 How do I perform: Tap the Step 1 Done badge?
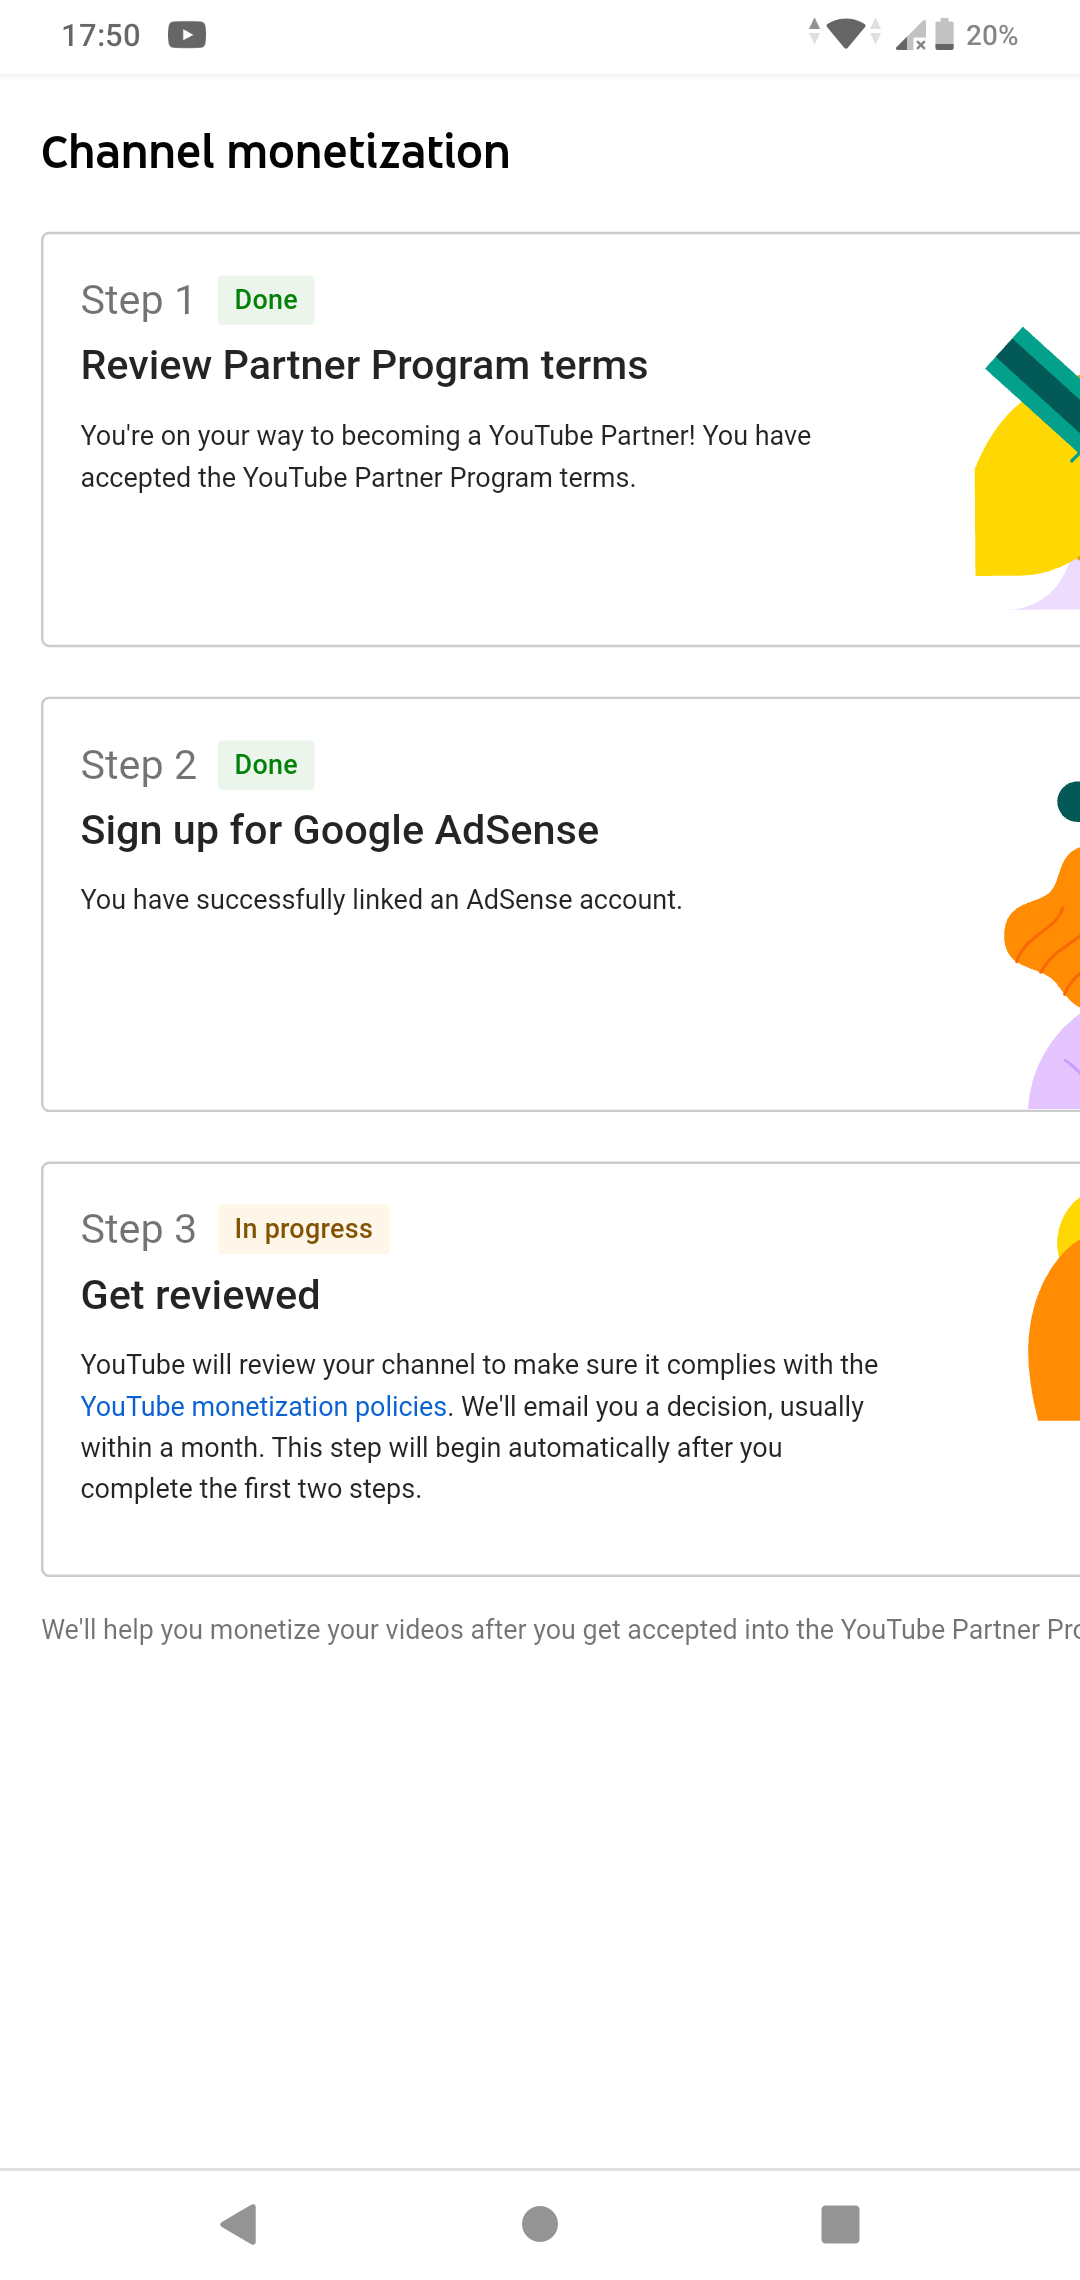point(266,300)
